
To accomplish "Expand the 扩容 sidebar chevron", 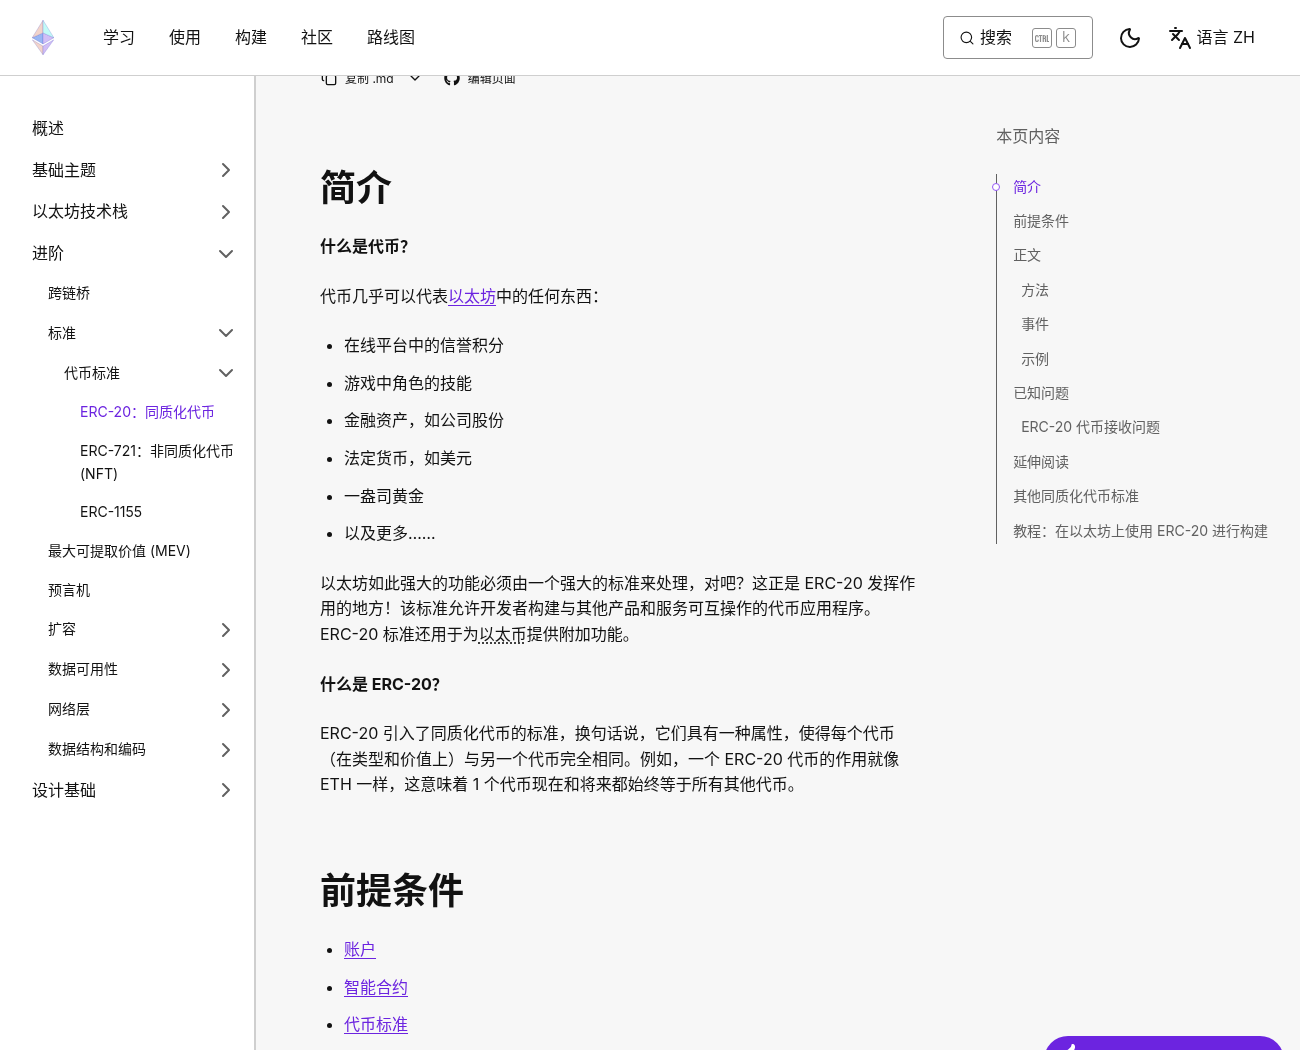I will click(226, 630).
